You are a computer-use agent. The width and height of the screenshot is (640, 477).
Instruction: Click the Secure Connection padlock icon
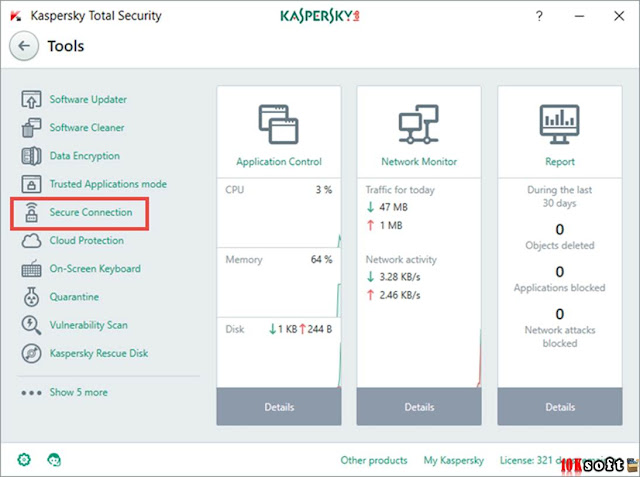[31, 212]
